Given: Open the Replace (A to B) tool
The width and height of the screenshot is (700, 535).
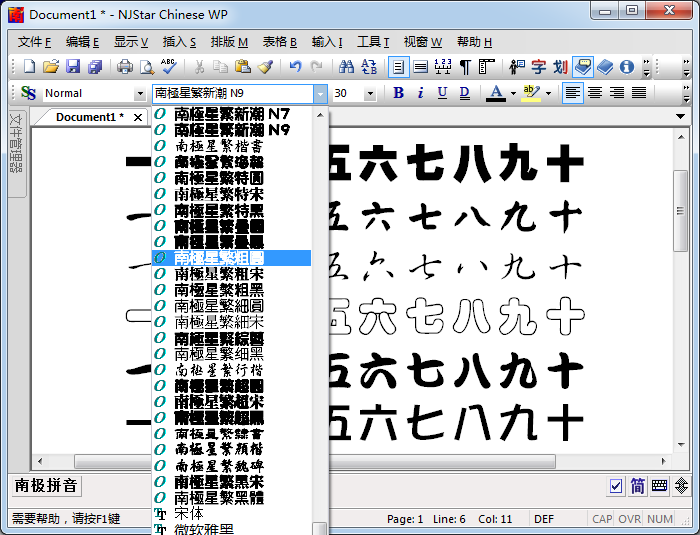Looking at the screenshot, I should (x=369, y=67).
